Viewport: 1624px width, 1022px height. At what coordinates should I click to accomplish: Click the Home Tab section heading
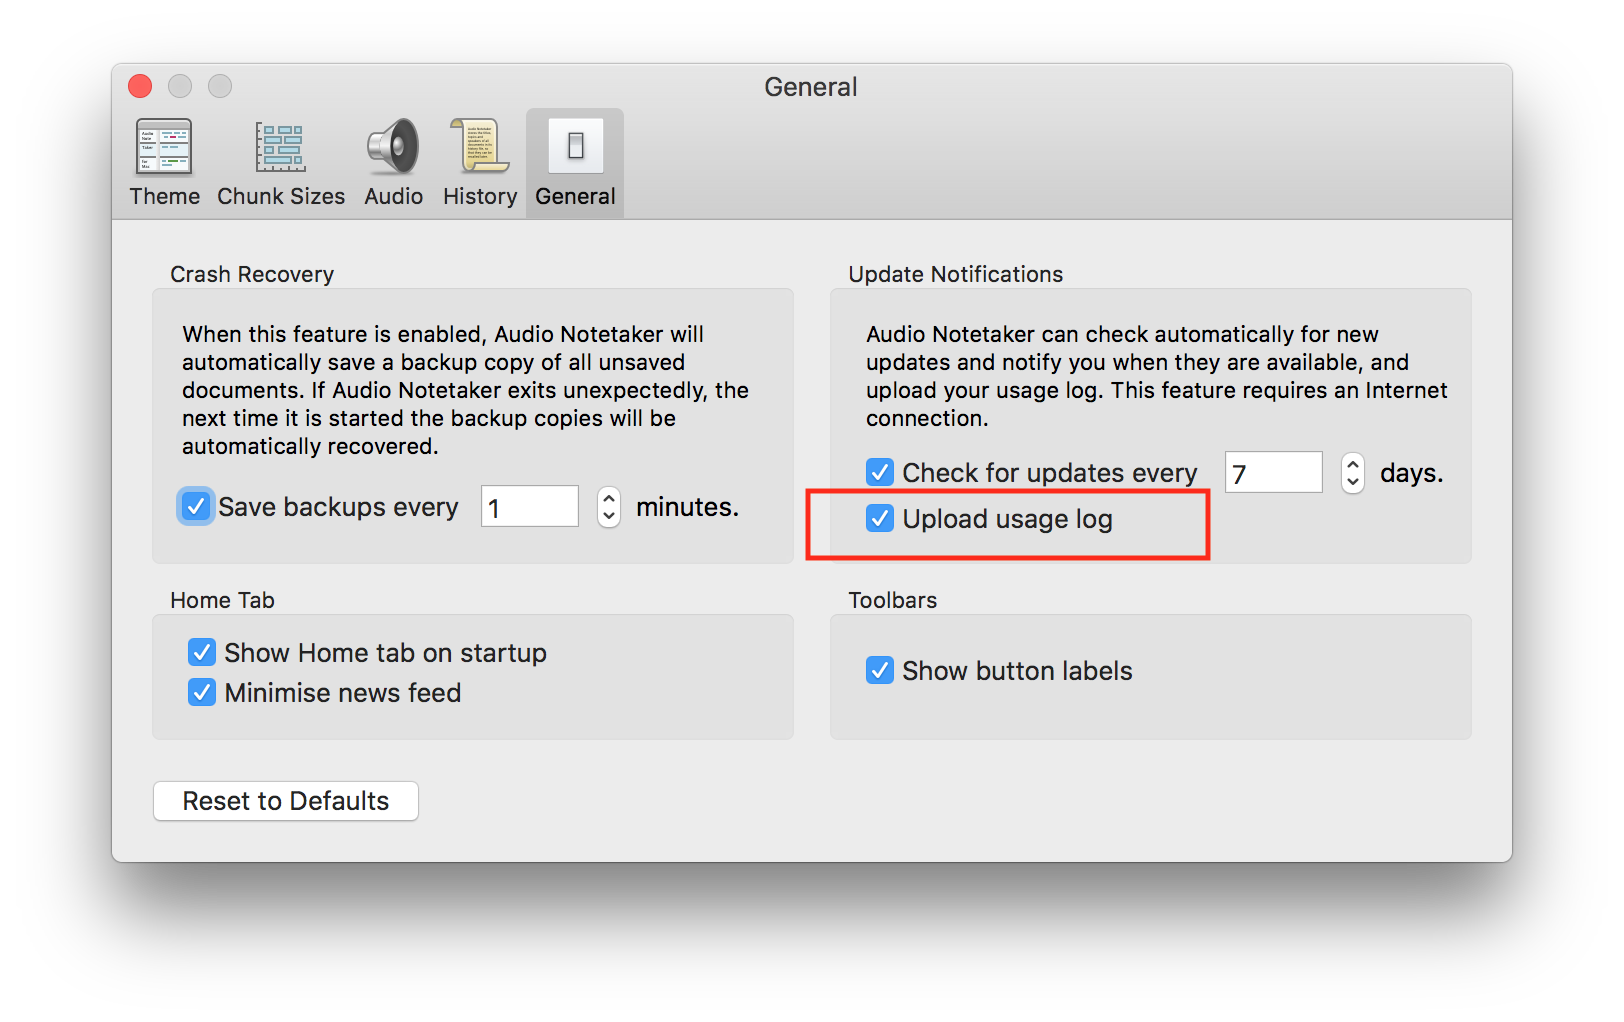[222, 600]
